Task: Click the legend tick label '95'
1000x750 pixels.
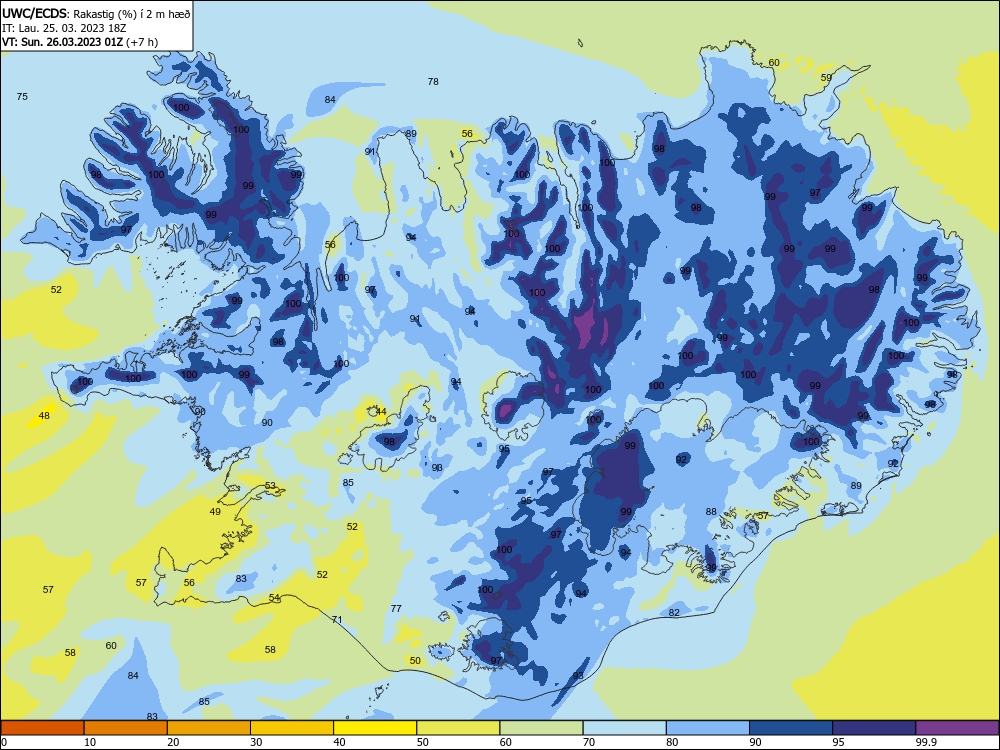Action: pyautogui.click(x=839, y=742)
